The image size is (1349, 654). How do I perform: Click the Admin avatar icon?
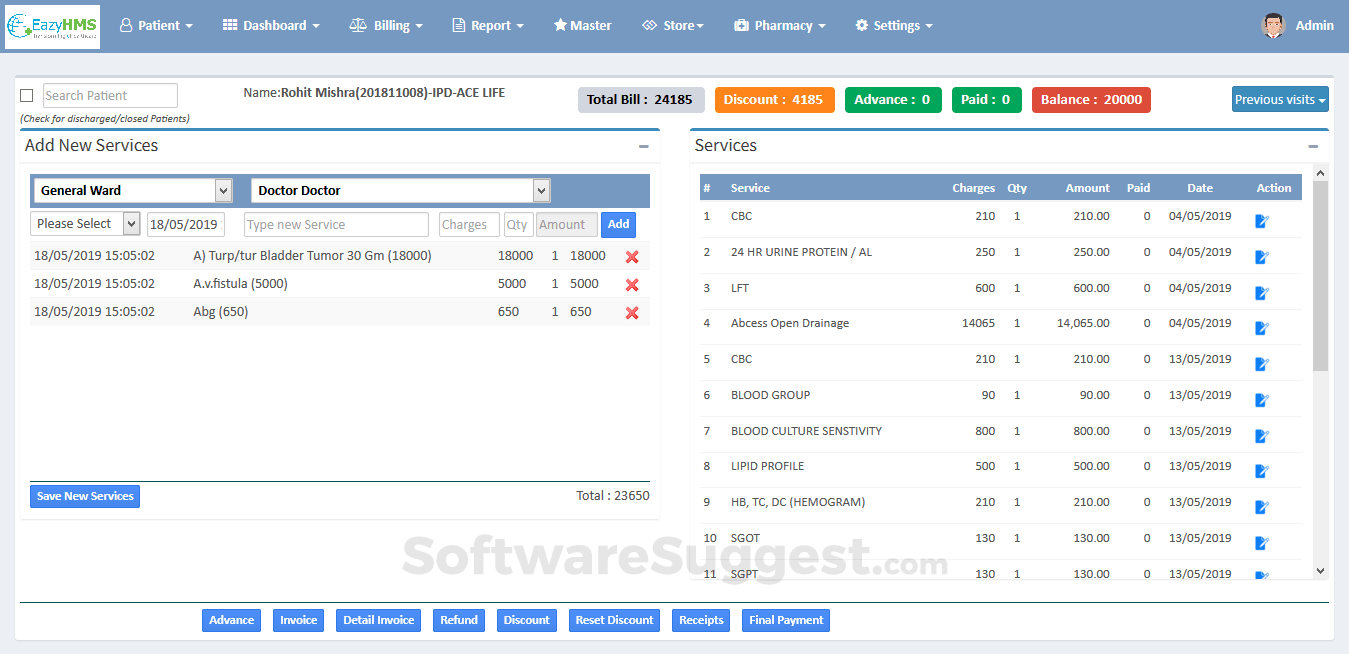click(1272, 26)
